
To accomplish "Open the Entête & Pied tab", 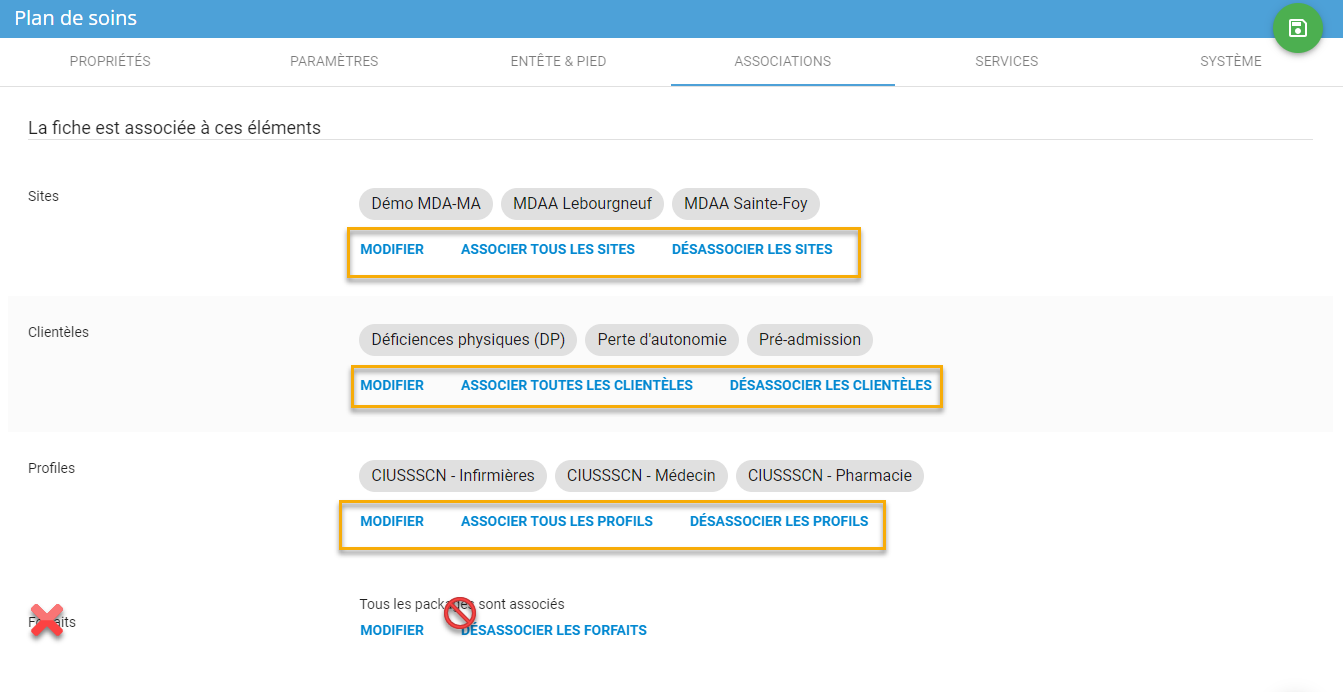I will click(558, 61).
